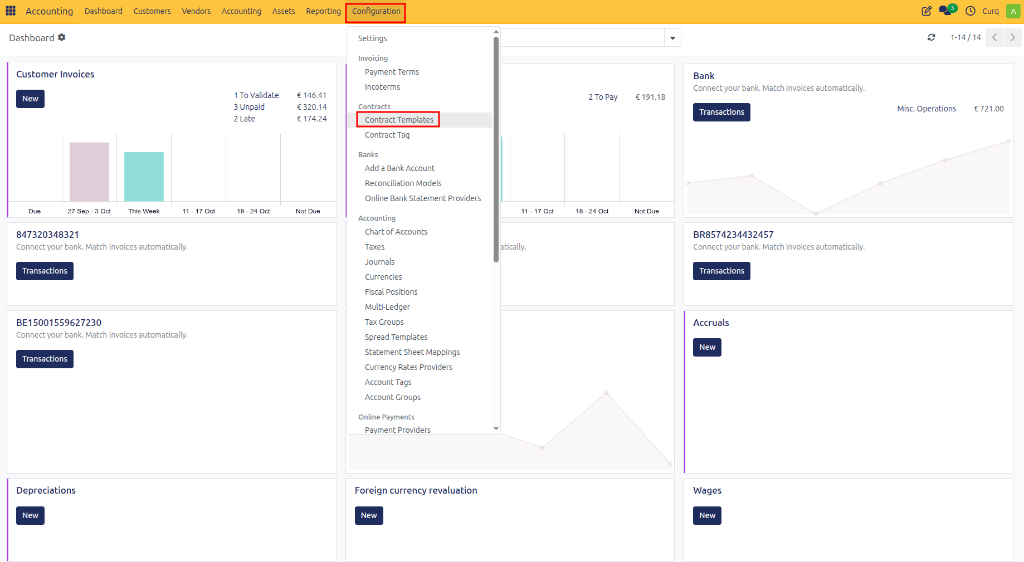Open 1 To Validate invoices link
The width and height of the screenshot is (1024, 562).
tap(256, 95)
